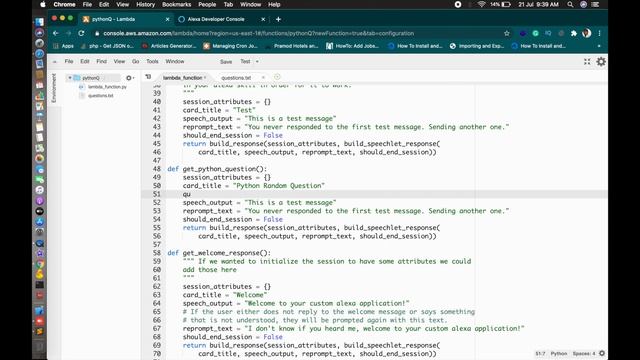Open the Articles Generator bookmark

169,46
